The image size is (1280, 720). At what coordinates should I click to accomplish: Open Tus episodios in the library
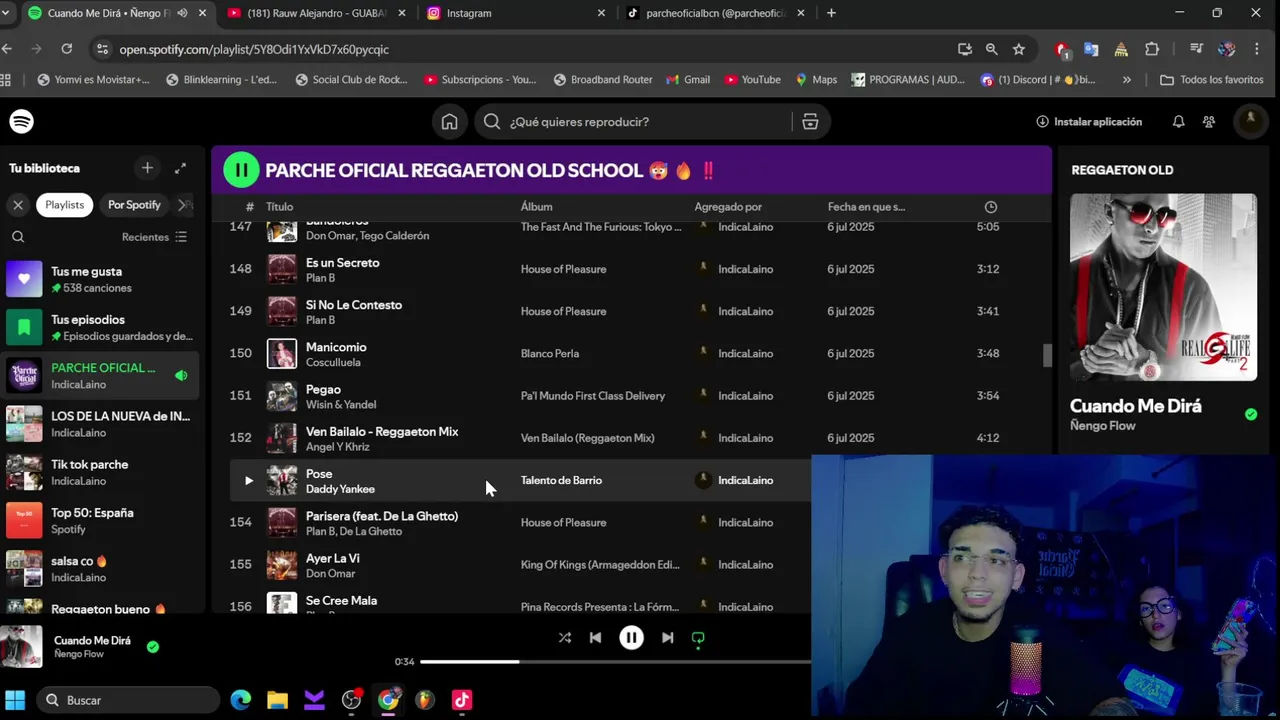tap(102, 327)
